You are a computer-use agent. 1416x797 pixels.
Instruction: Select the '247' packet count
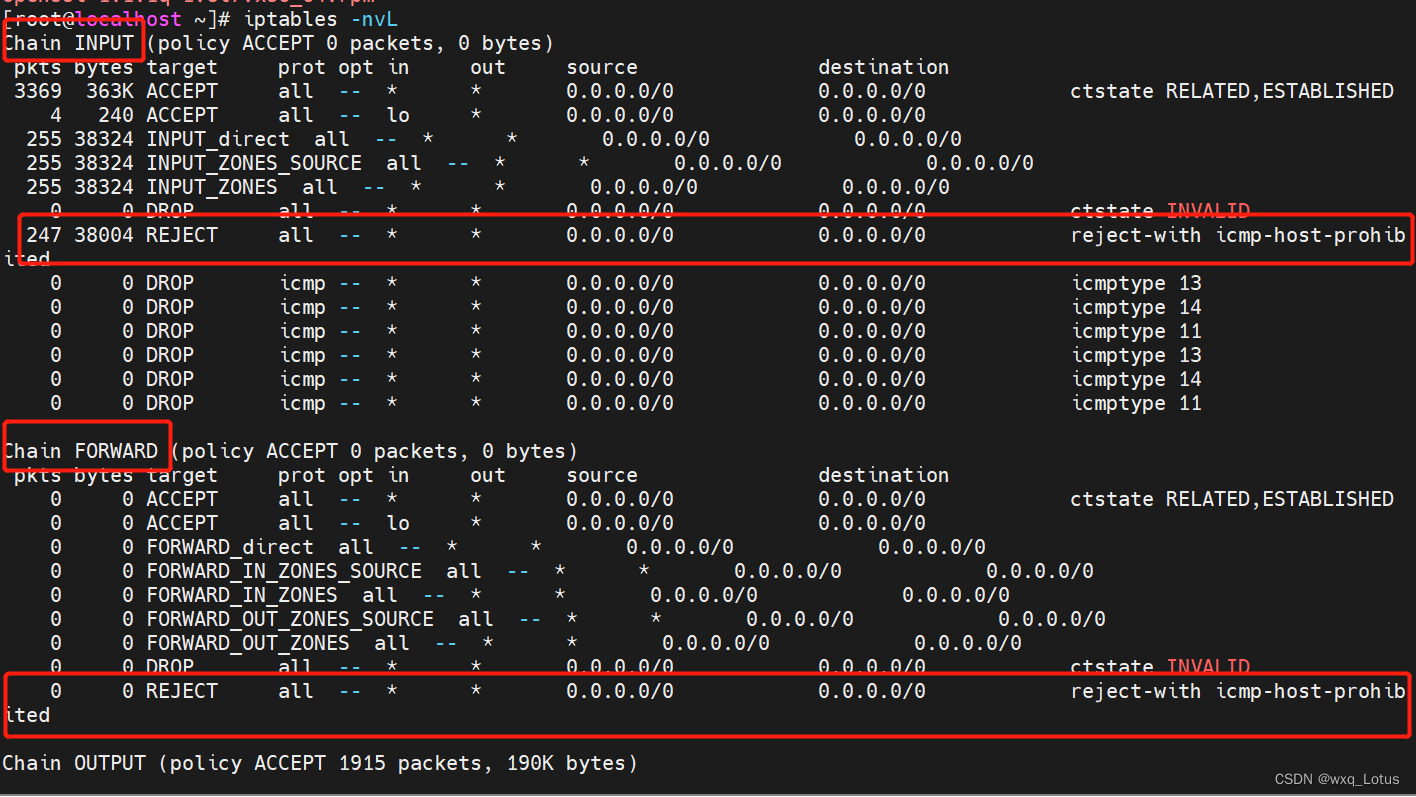click(44, 235)
